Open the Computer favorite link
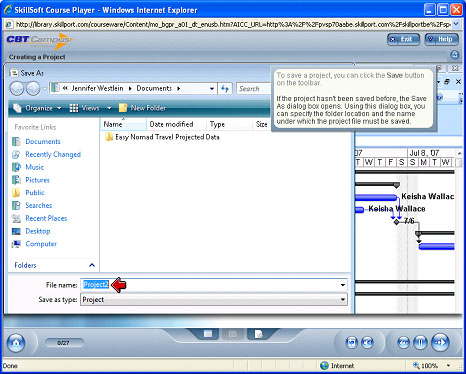The width and height of the screenshot is (466, 374). [x=41, y=244]
